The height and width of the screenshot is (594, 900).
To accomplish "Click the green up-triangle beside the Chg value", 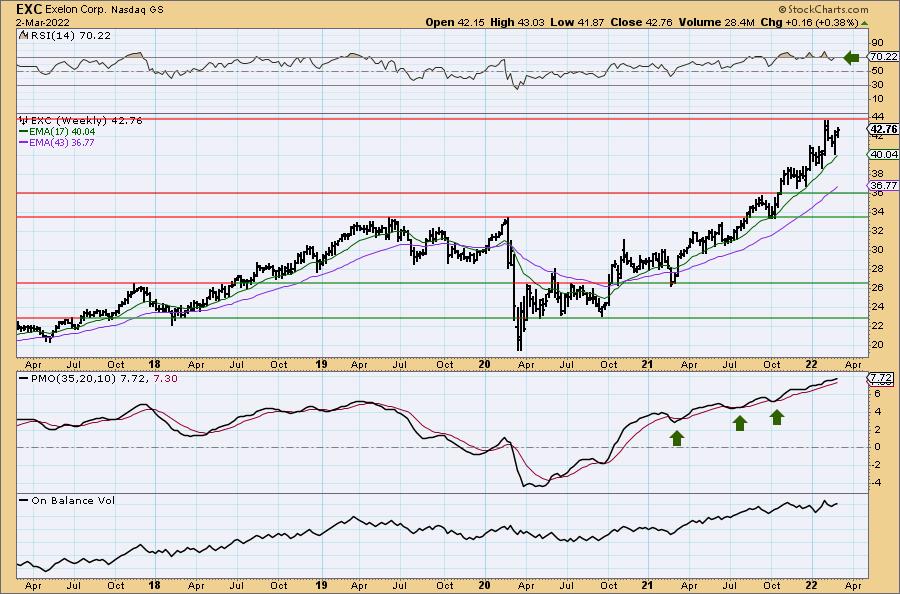I will [864, 24].
